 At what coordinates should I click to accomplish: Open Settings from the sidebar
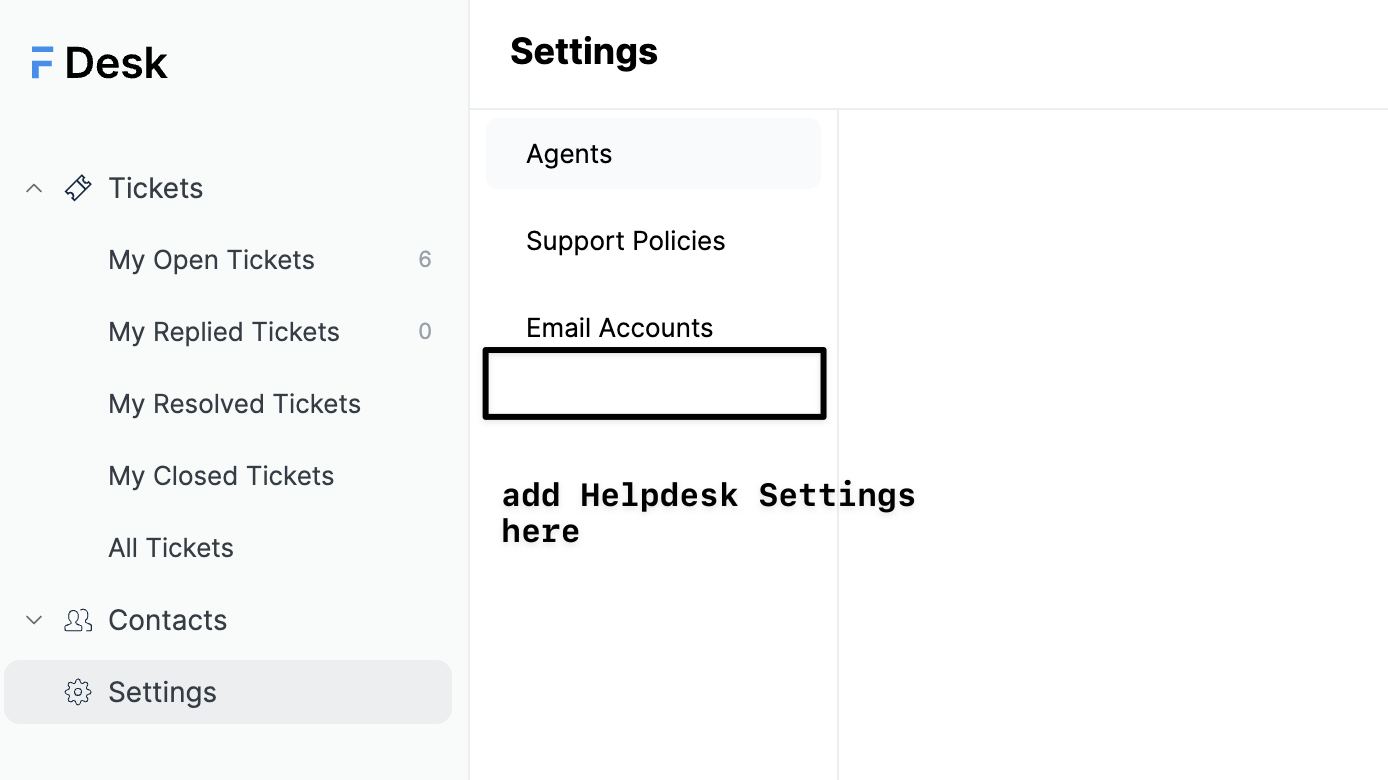click(x=161, y=691)
